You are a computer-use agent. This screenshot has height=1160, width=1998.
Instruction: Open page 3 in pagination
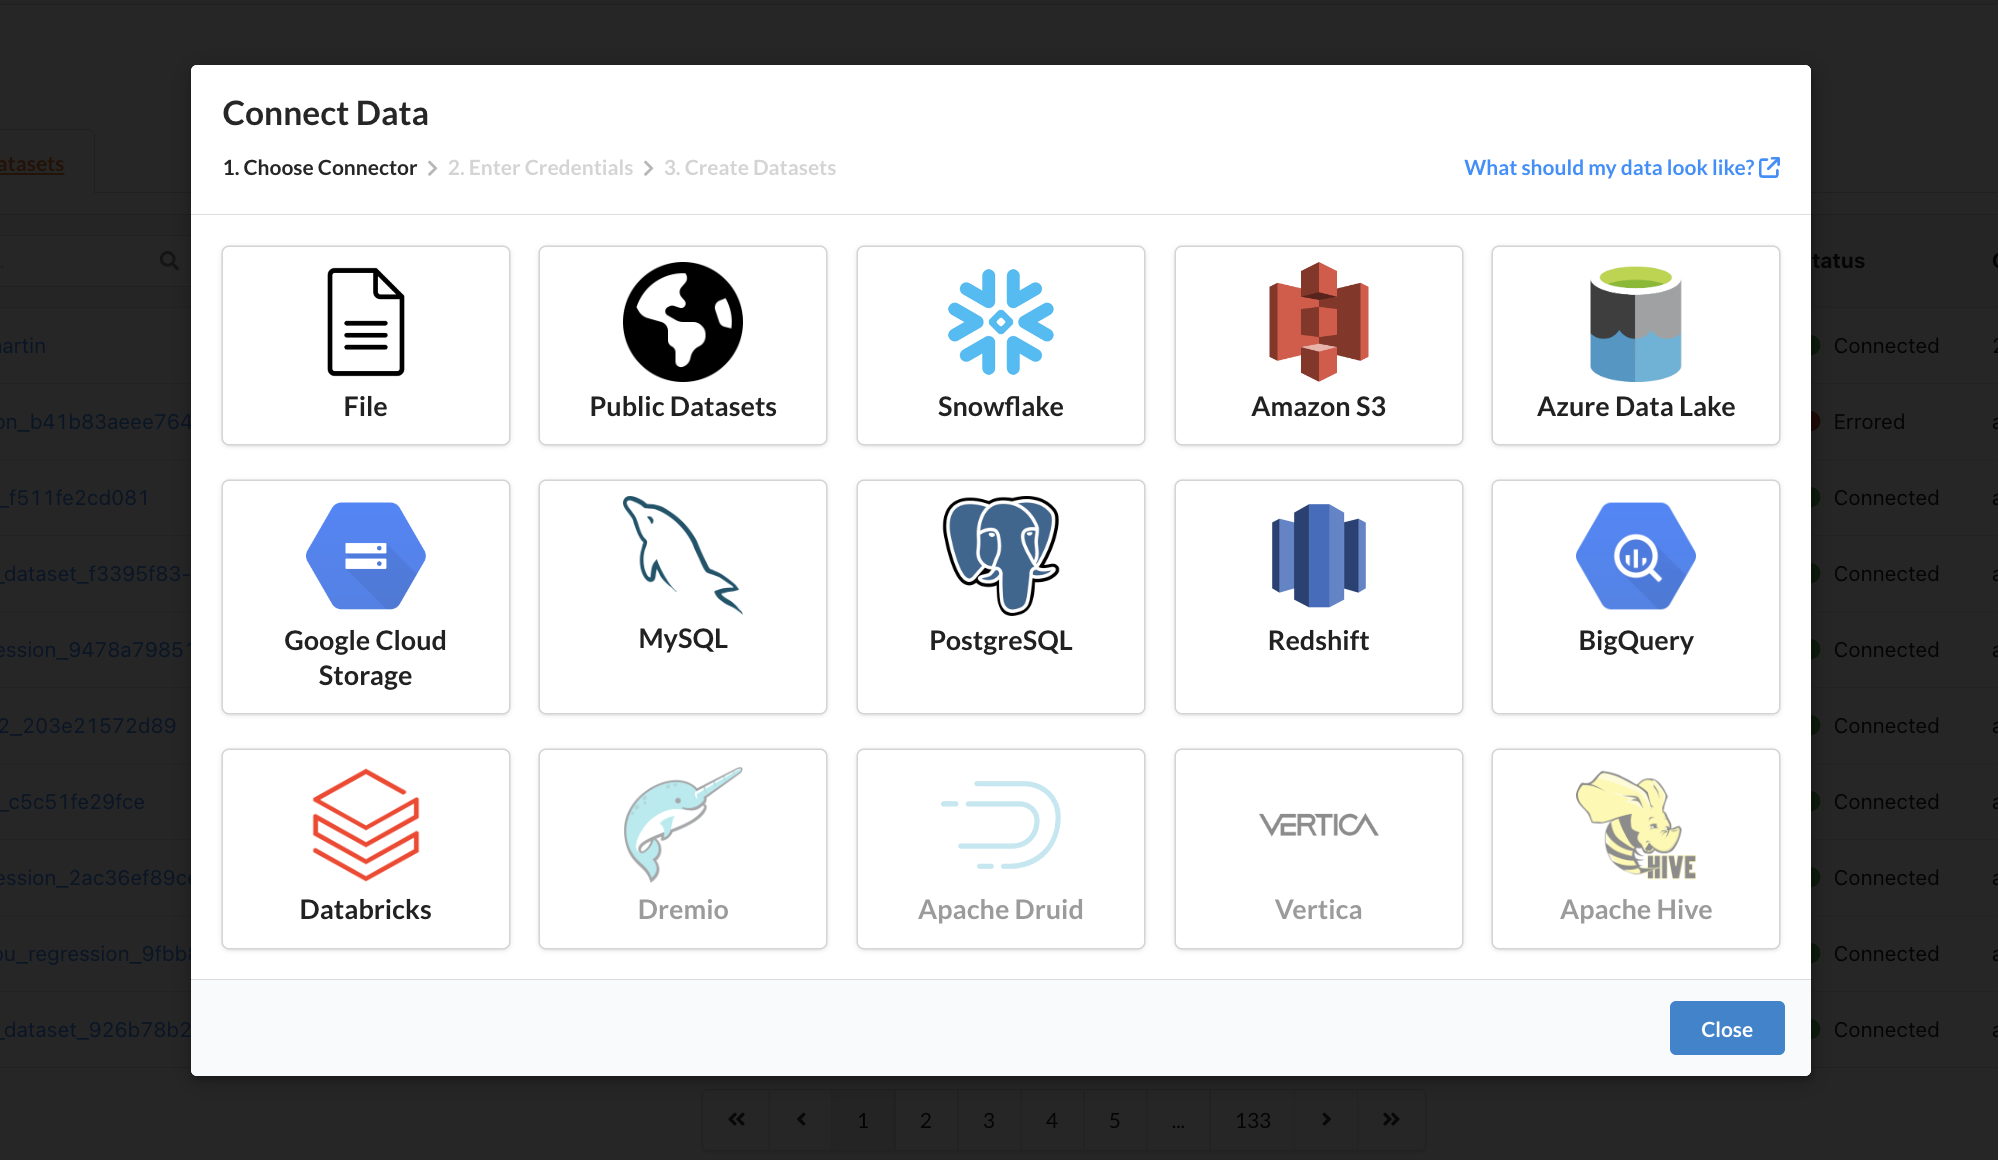click(x=989, y=1120)
